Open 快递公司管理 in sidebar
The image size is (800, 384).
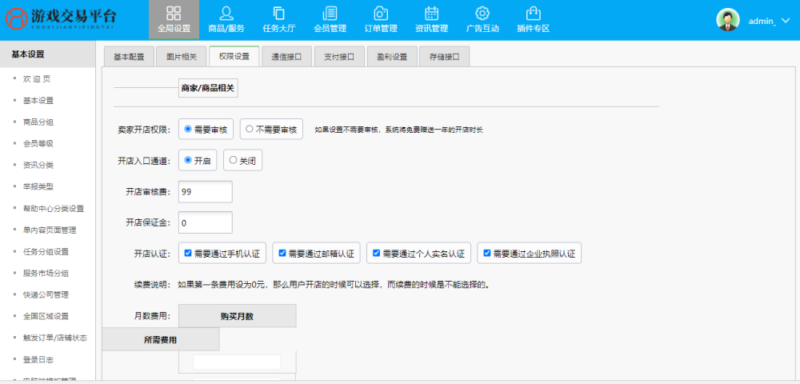(x=46, y=295)
